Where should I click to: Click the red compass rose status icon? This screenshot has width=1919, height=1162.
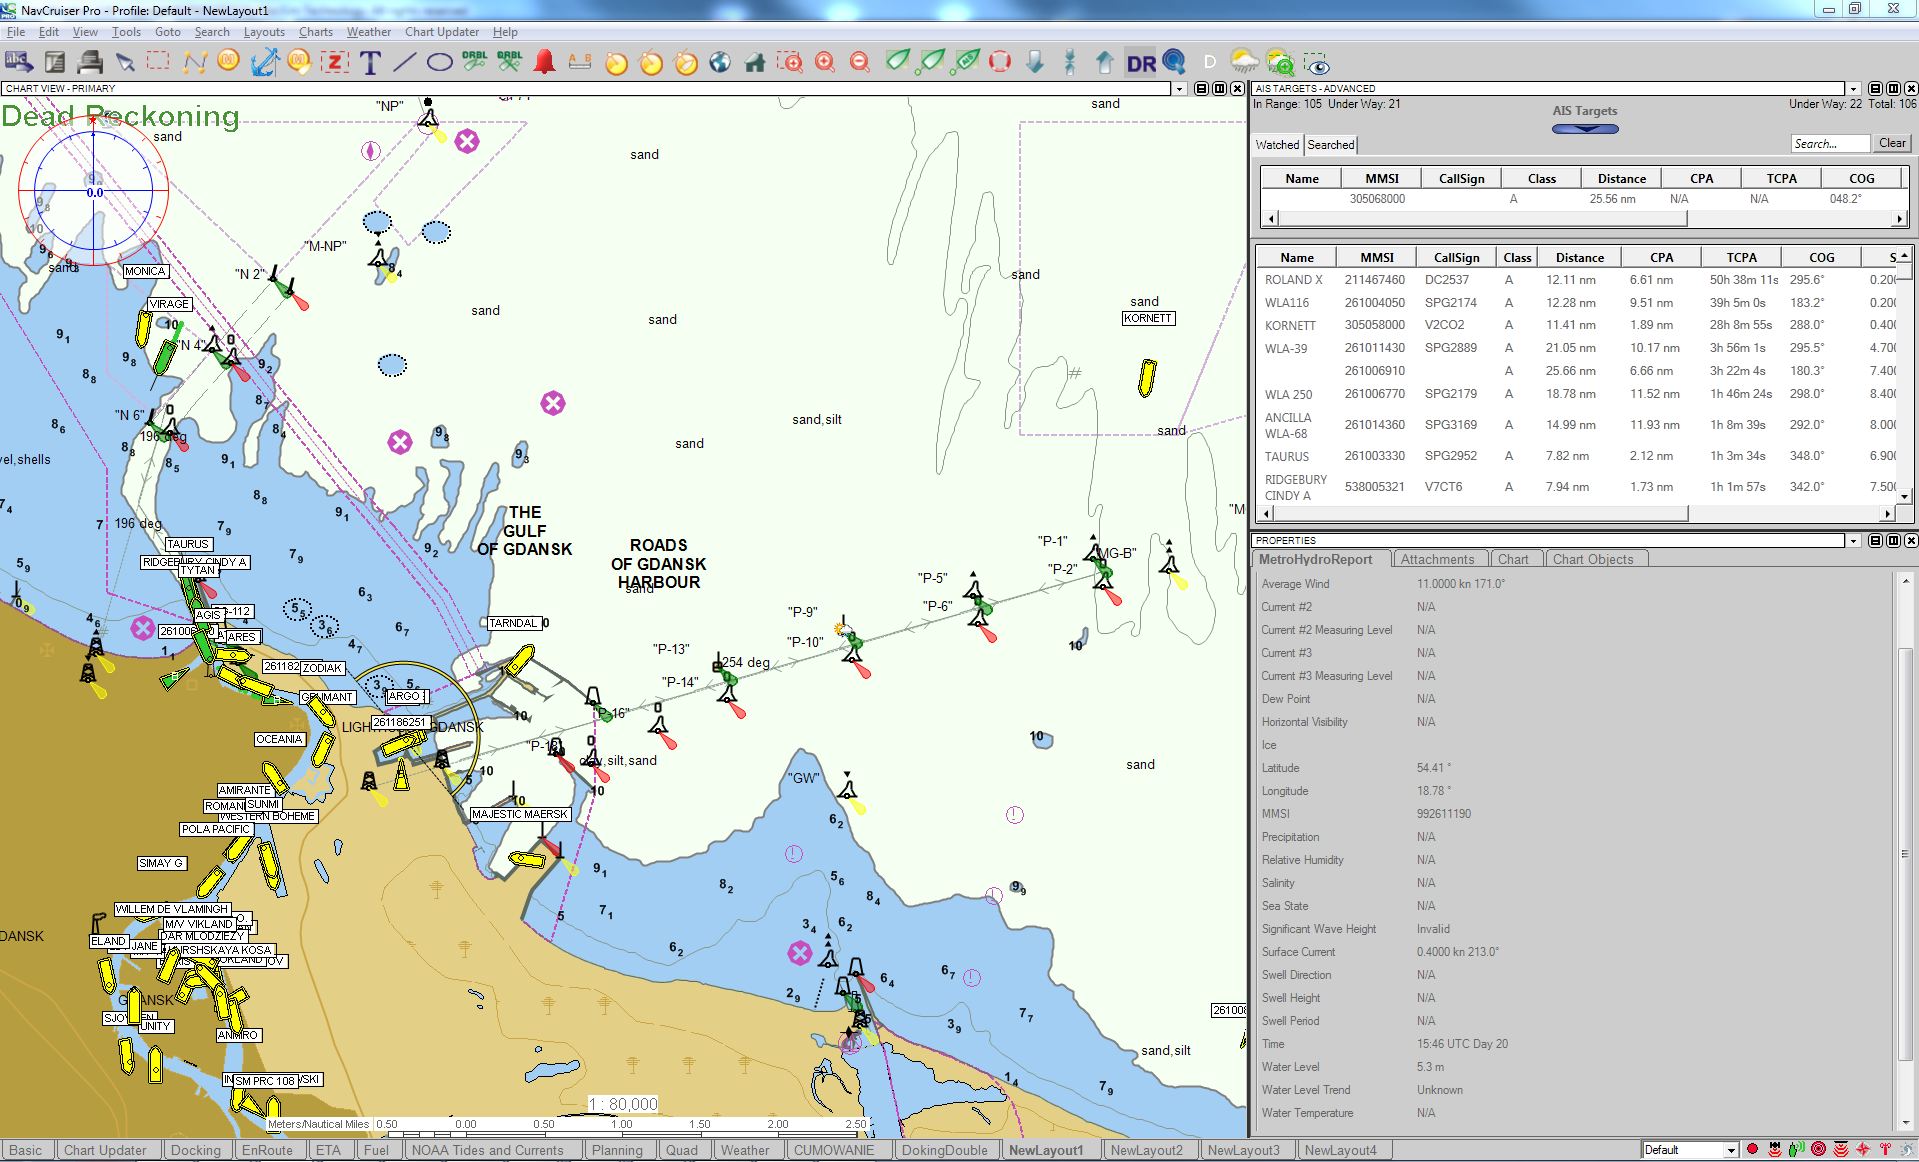tap(1863, 1150)
